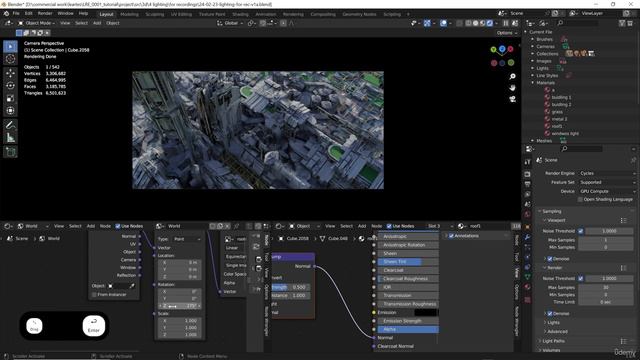This screenshot has width=640, height=360.
Task: Open the Render menu
Action: click(x=45, y=13)
